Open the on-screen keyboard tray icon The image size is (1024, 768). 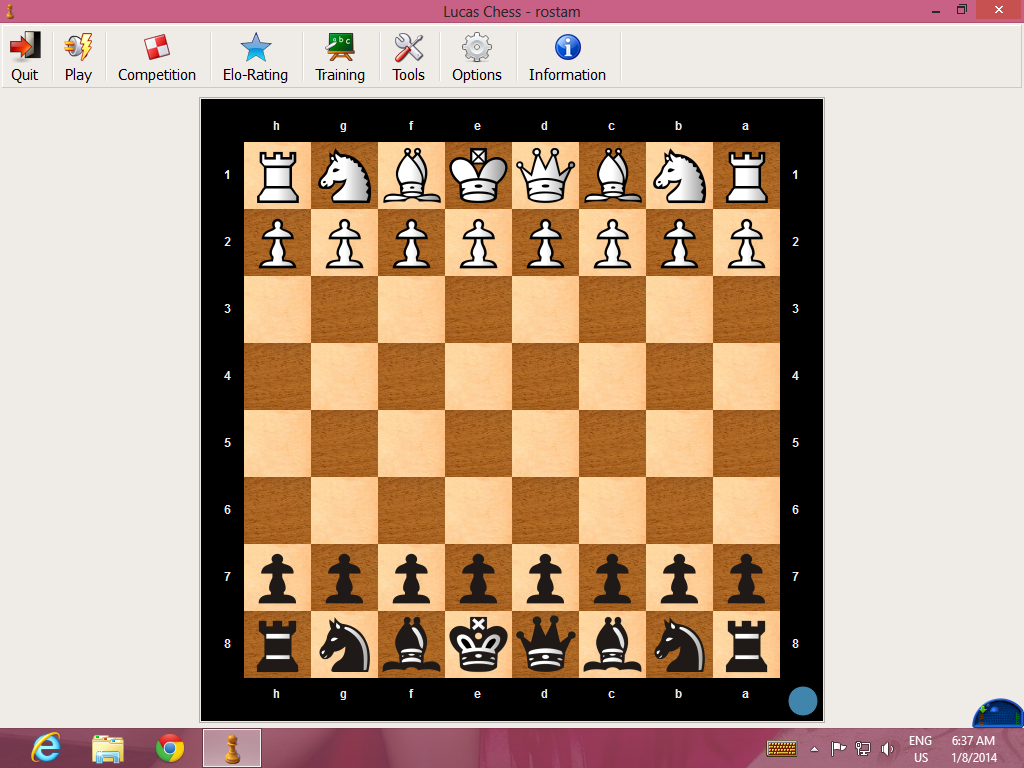(782, 748)
